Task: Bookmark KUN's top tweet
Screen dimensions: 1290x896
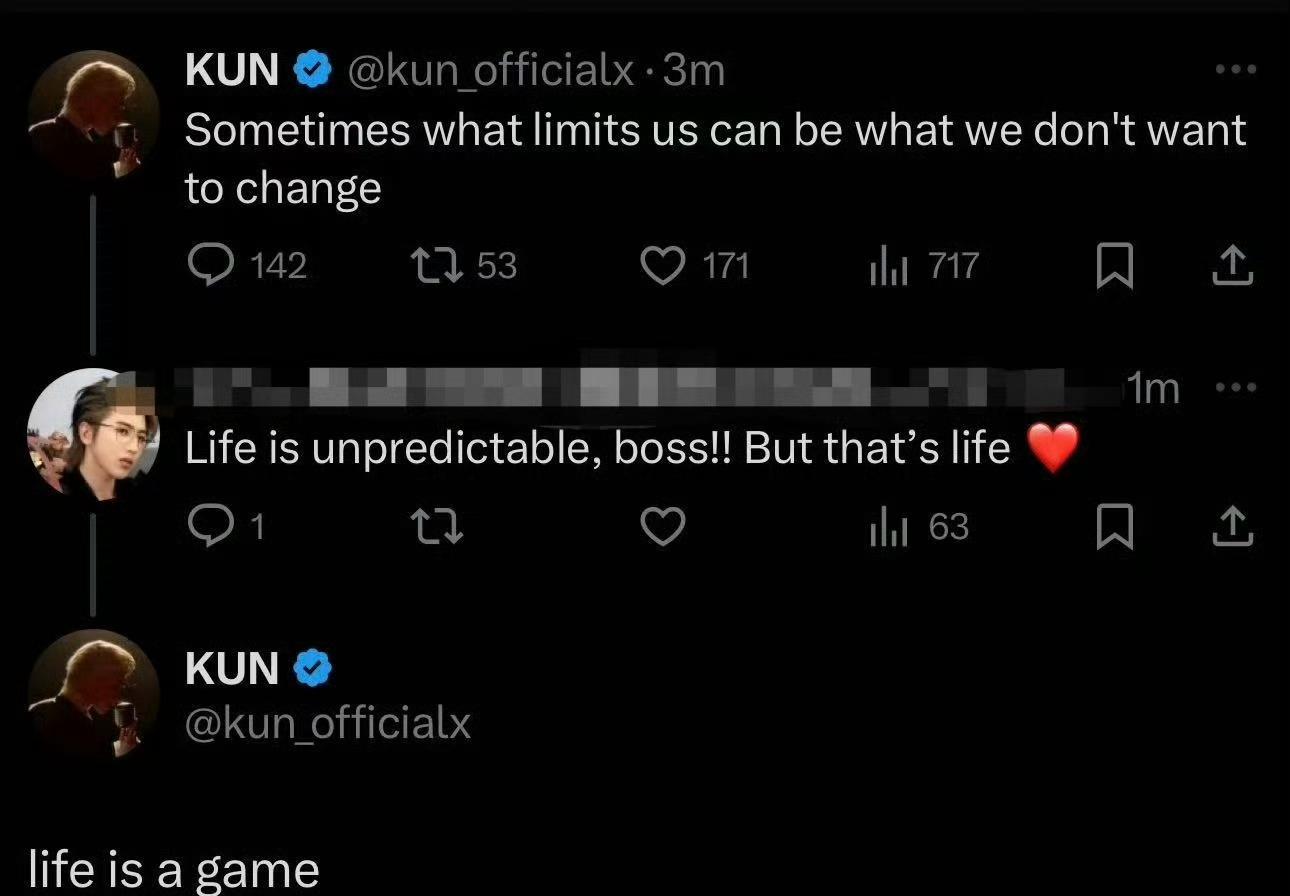Action: point(1115,267)
